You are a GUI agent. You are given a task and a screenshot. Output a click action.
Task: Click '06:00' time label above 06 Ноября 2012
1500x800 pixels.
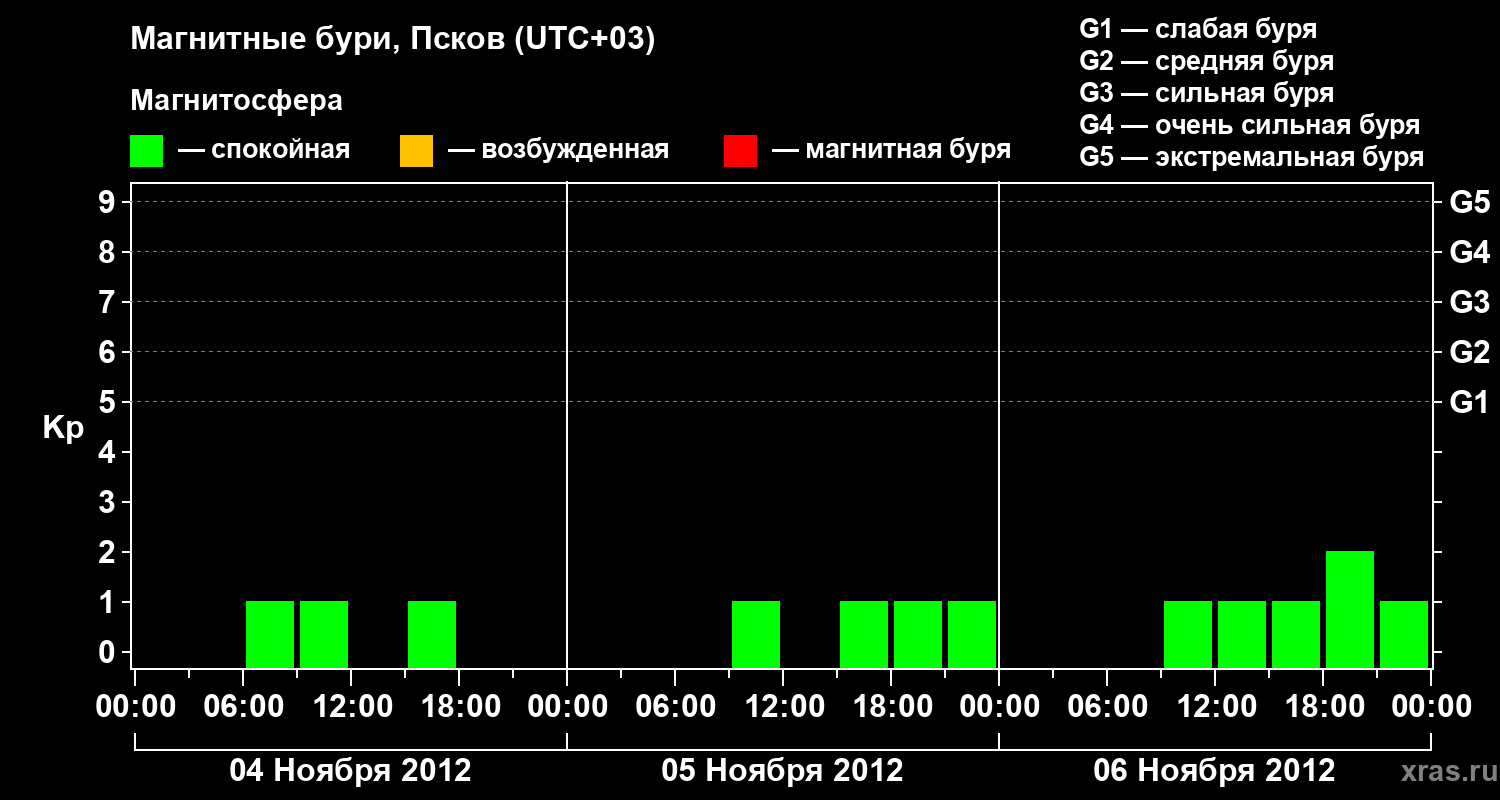click(x=1107, y=707)
